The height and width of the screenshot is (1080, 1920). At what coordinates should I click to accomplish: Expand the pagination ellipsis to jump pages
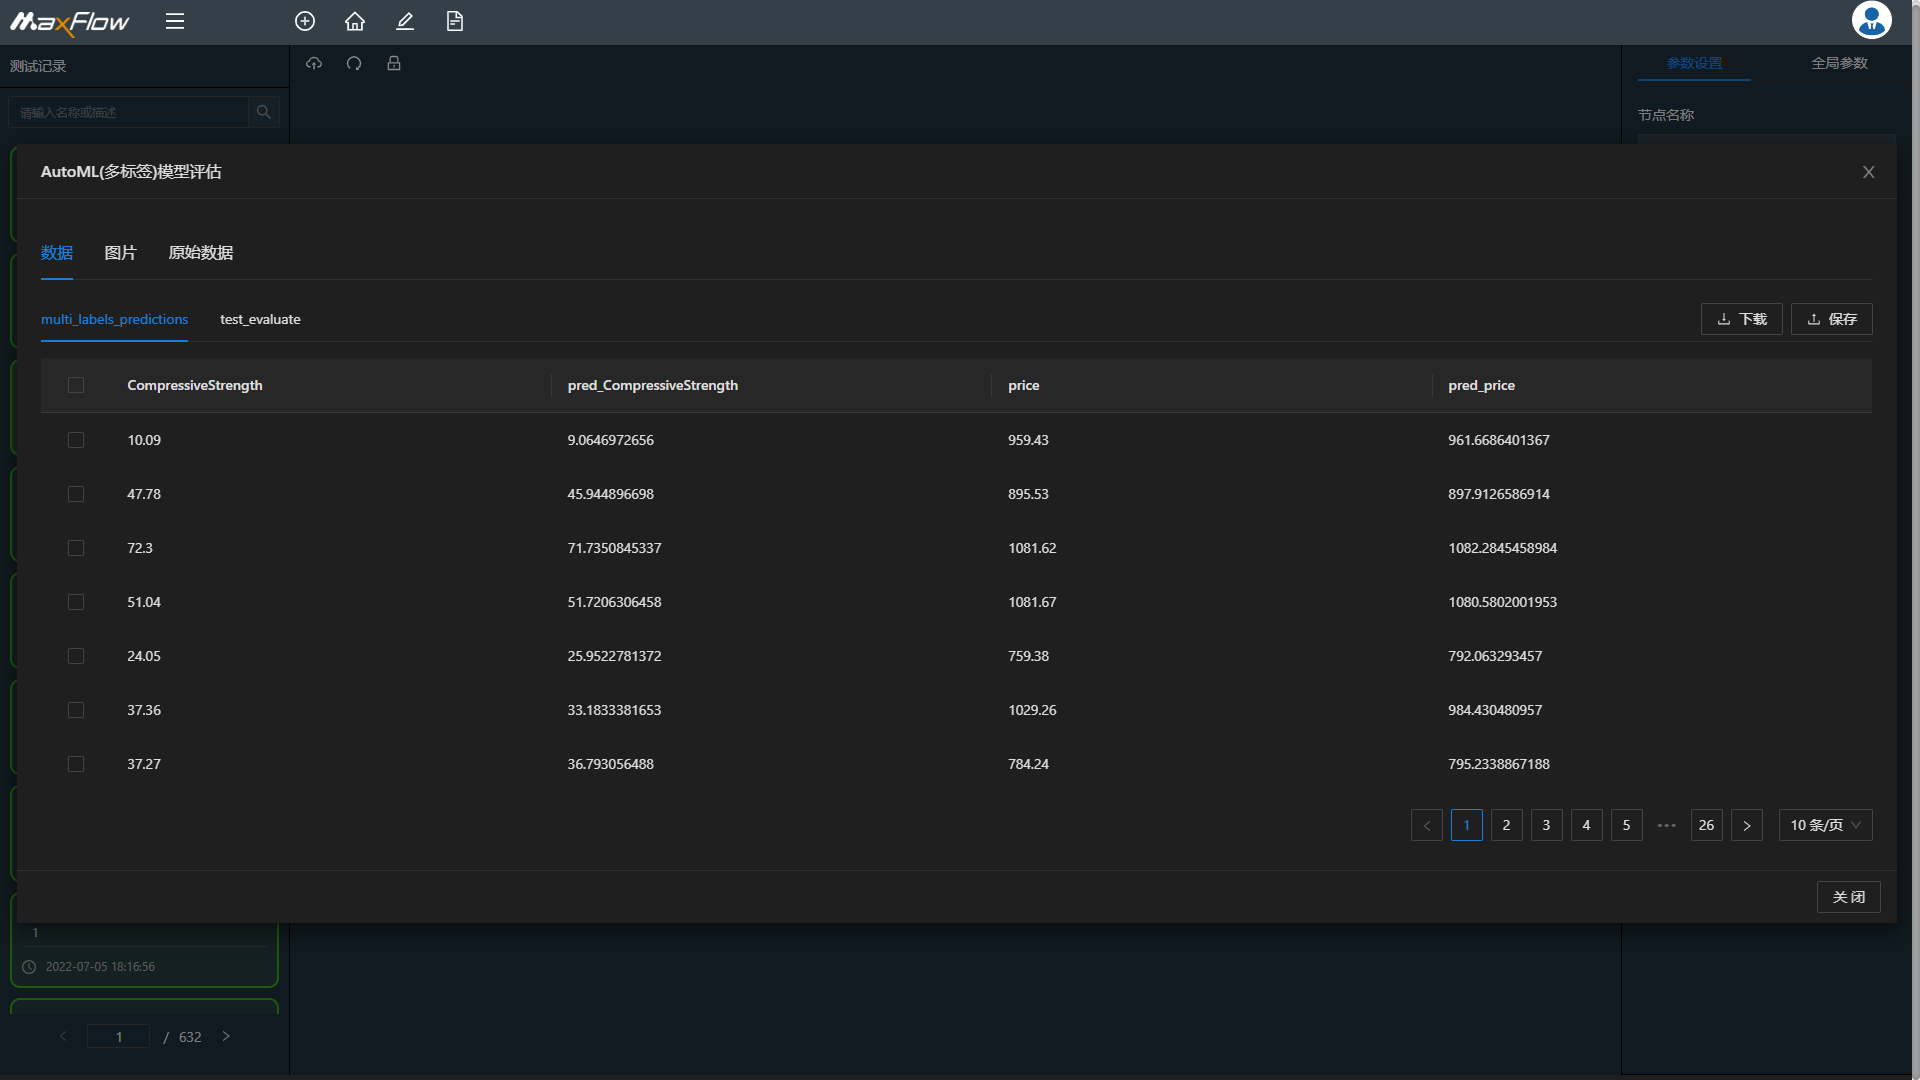(1666, 825)
